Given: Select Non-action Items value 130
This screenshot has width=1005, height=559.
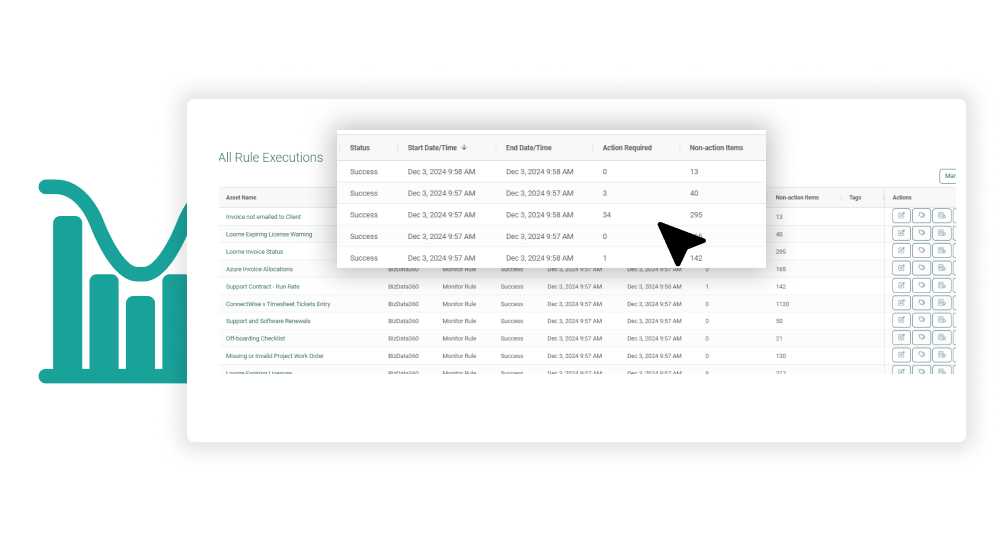Looking at the screenshot, I should tap(780, 356).
